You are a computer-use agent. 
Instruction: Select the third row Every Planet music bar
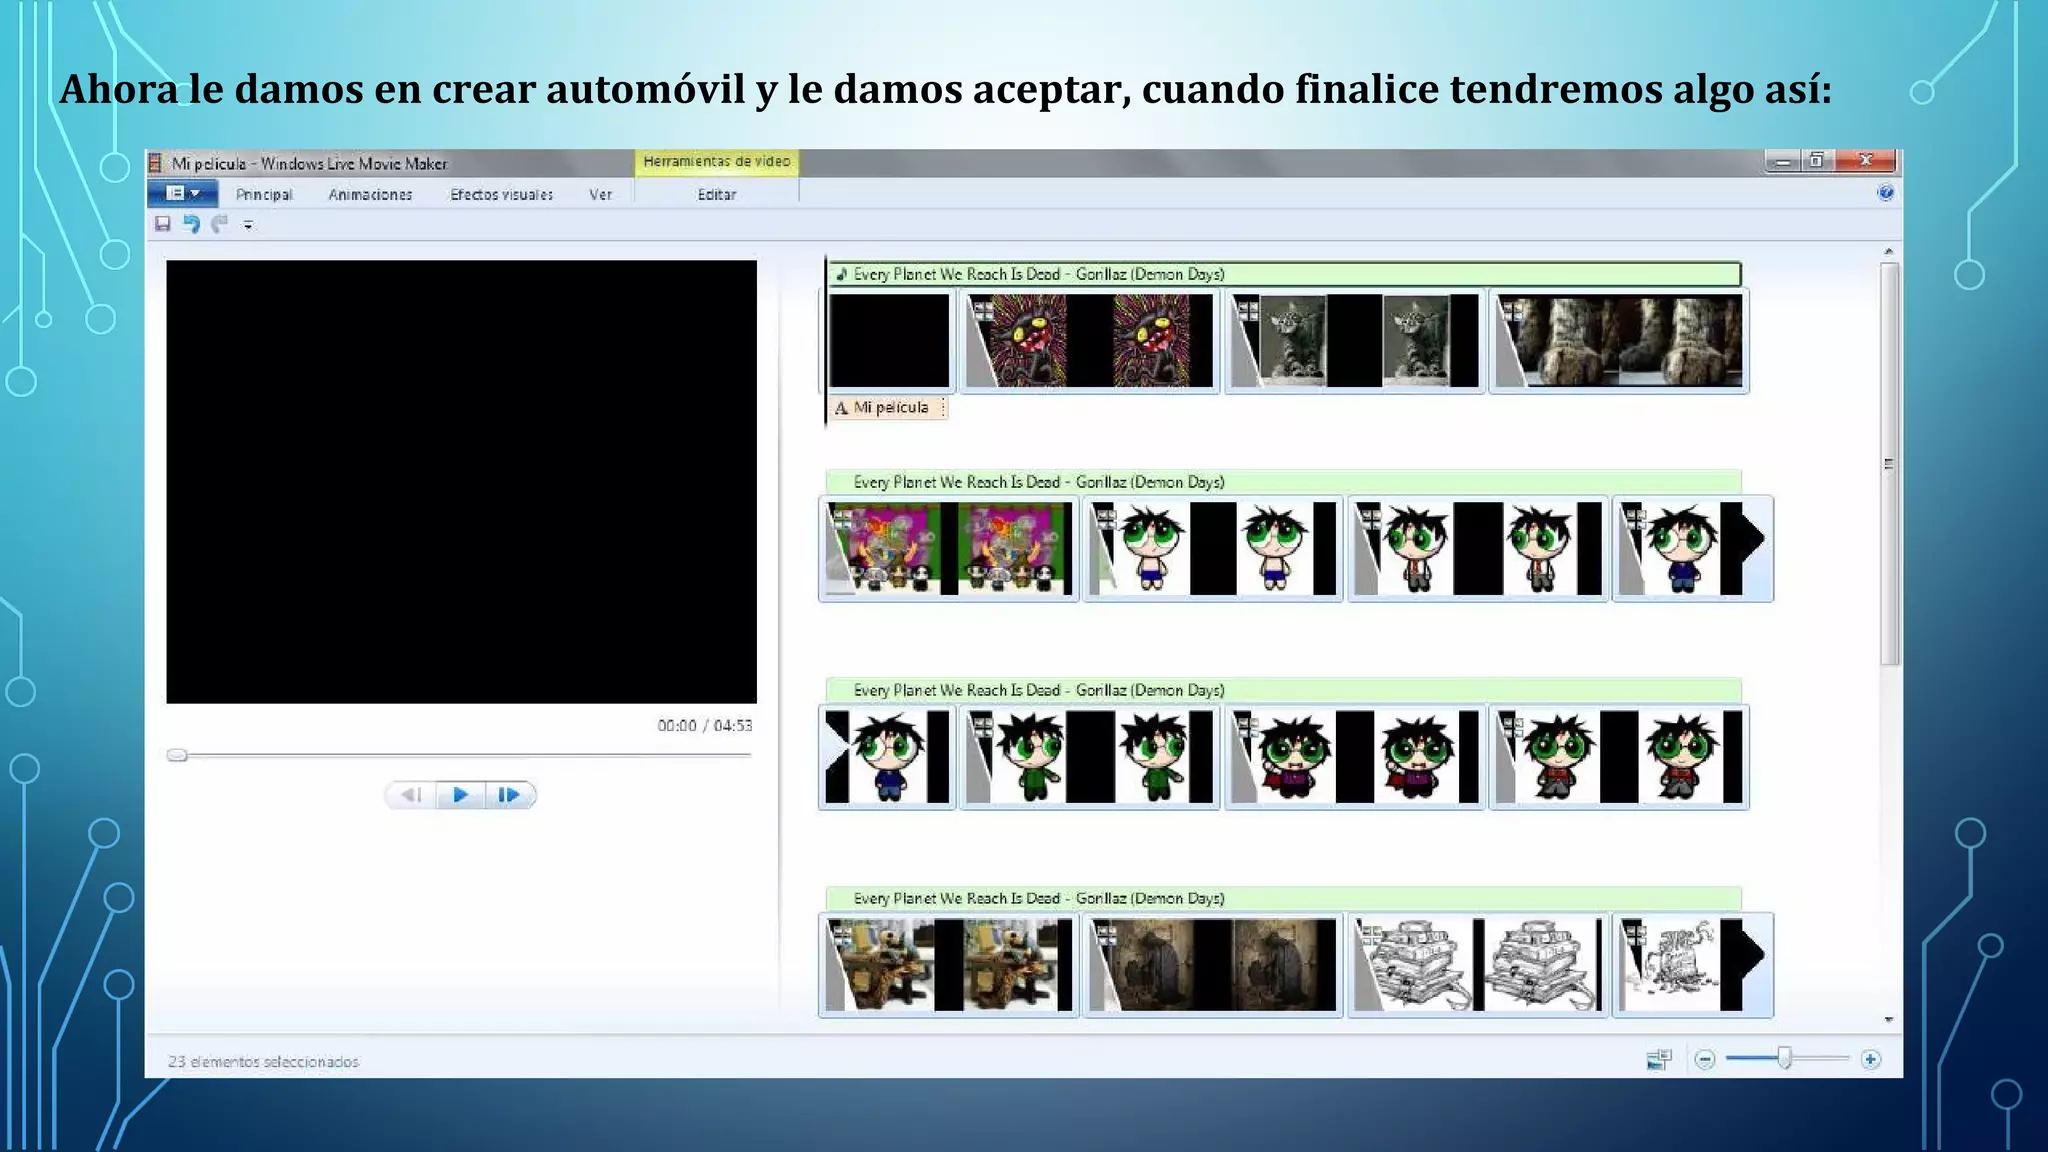coord(1284,690)
